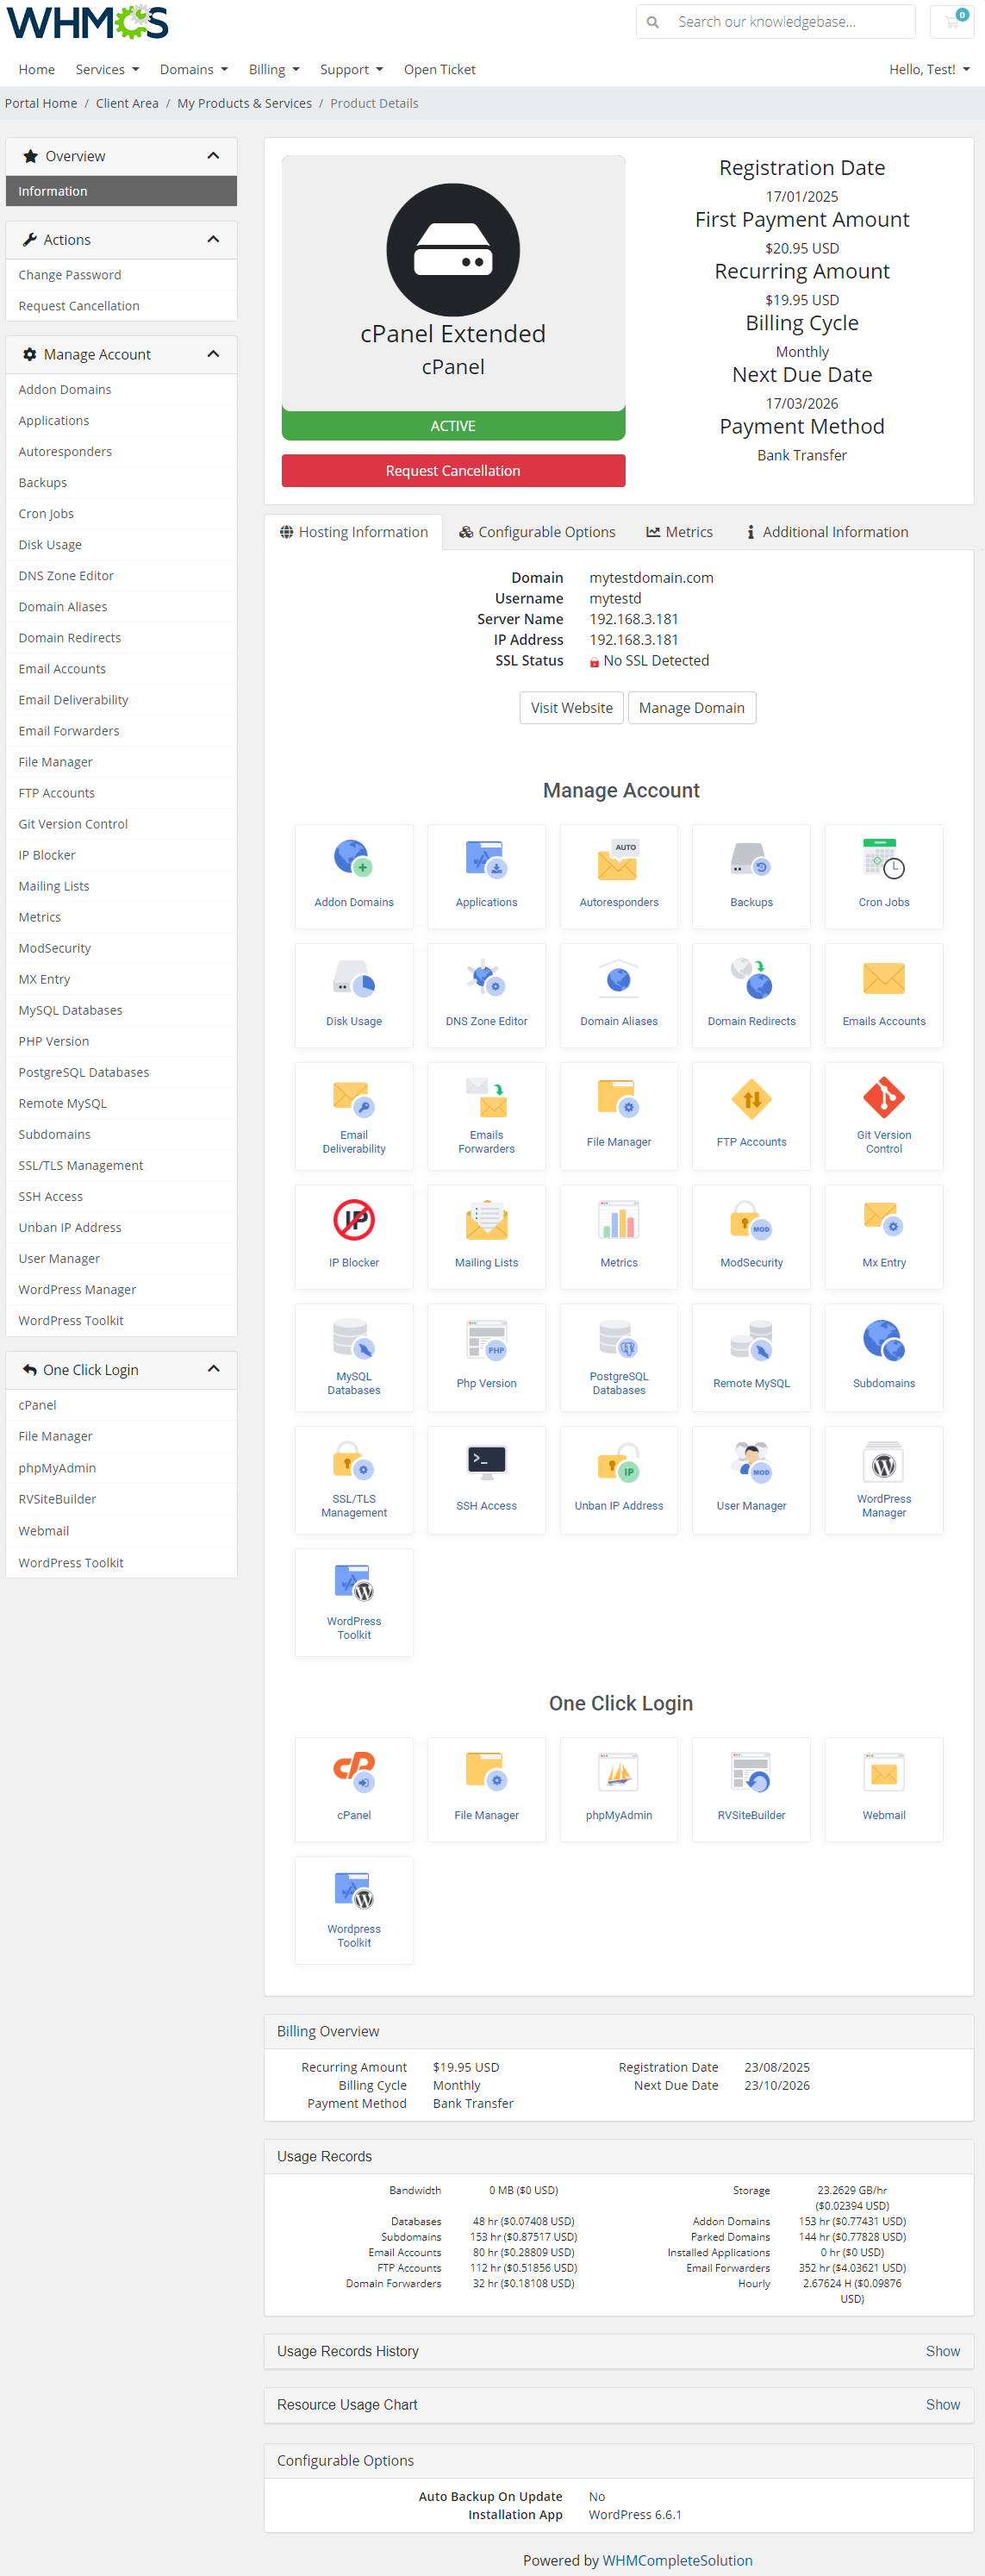Open the Git Version Control icon tile
Viewport: 985px width, 2576px height.
click(883, 1100)
